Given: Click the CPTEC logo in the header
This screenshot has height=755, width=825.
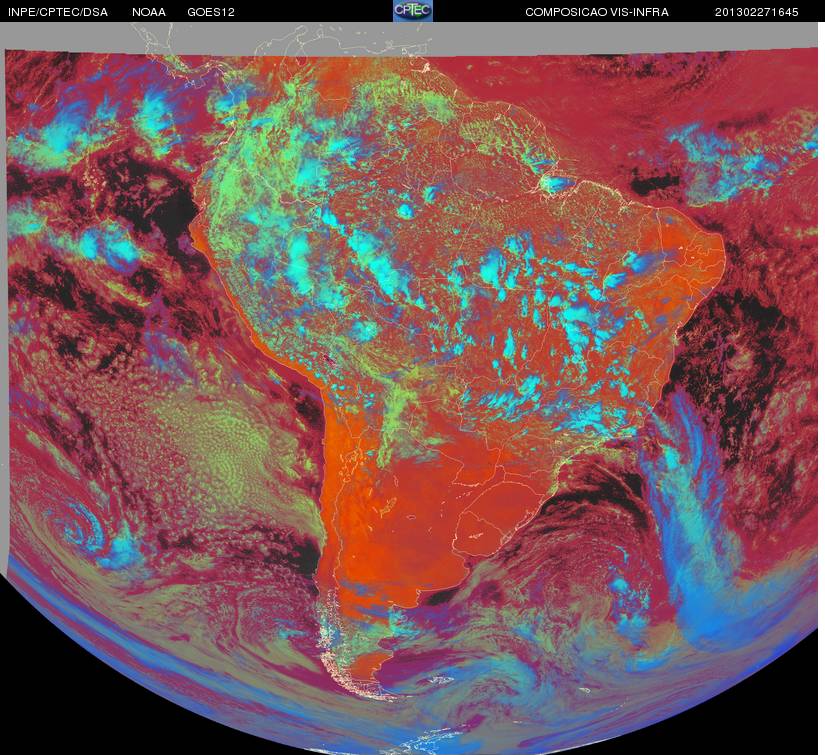Looking at the screenshot, I should [x=413, y=11].
